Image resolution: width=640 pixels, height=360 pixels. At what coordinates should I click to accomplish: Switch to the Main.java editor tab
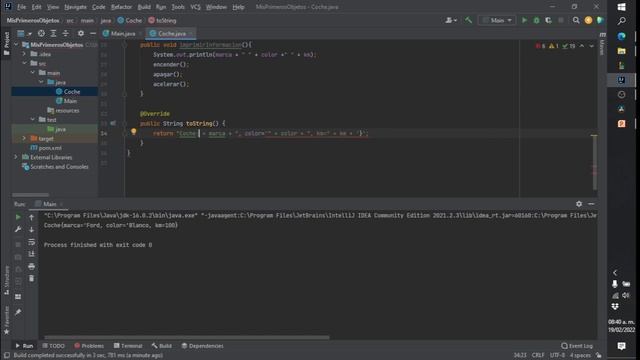click(x=122, y=33)
